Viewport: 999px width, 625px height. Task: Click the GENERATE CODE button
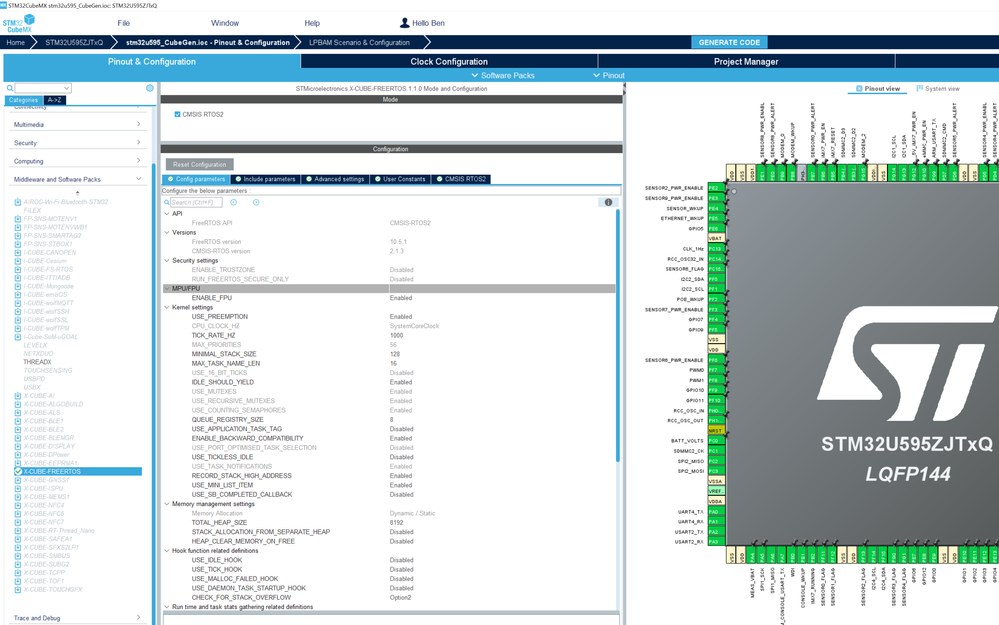tap(729, 42)
